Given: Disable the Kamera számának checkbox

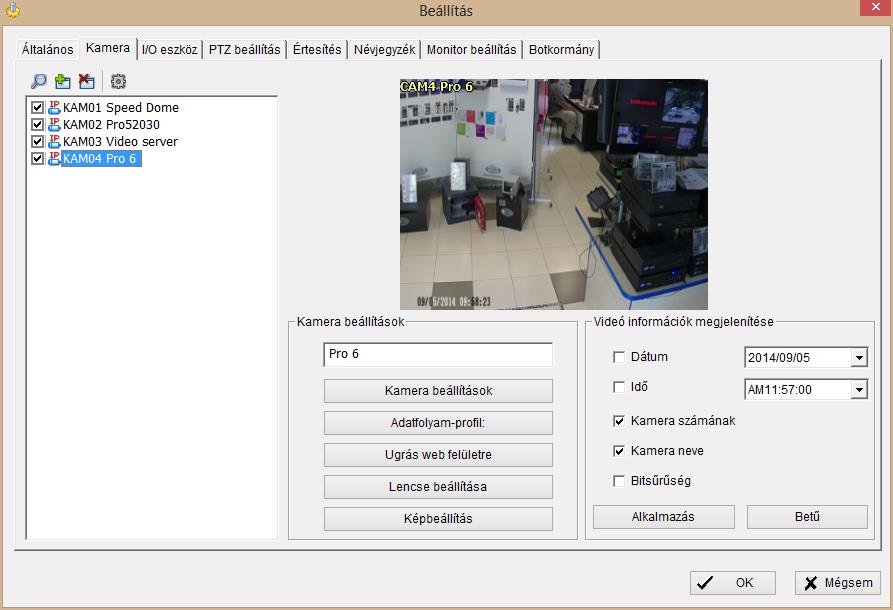Looking at the screenshot, I should coord(618,421).
